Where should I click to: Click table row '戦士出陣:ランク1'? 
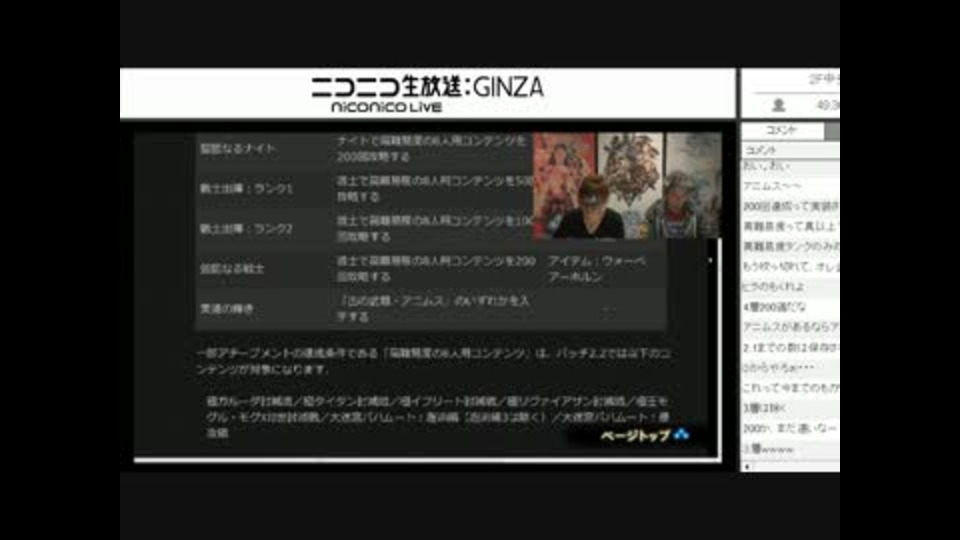pos(431,189)
